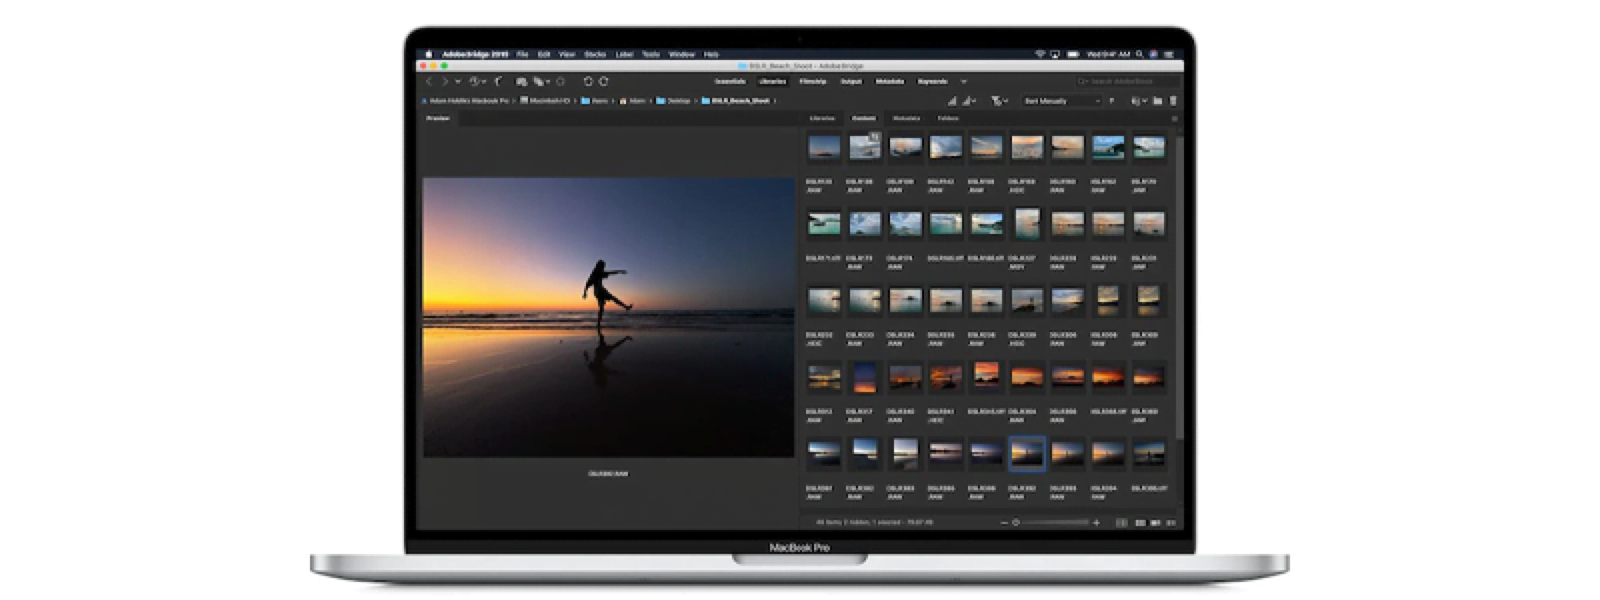Switch to View as List icon
The height and width of the screenshot is (600, 1600).
pos(1171,522)
